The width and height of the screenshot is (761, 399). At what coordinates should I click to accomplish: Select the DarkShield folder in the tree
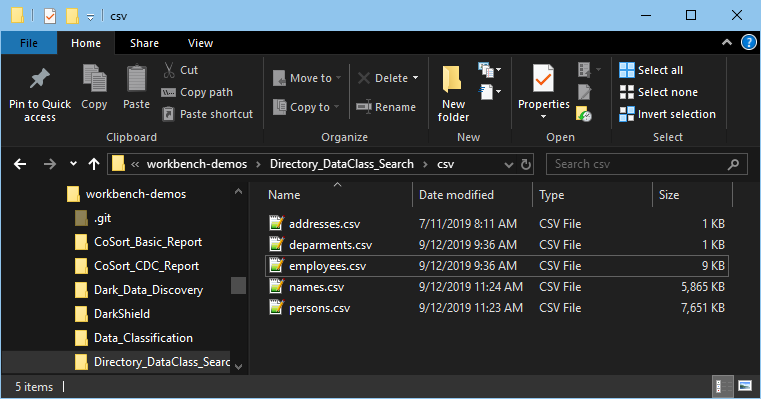[x=112, y=314]
